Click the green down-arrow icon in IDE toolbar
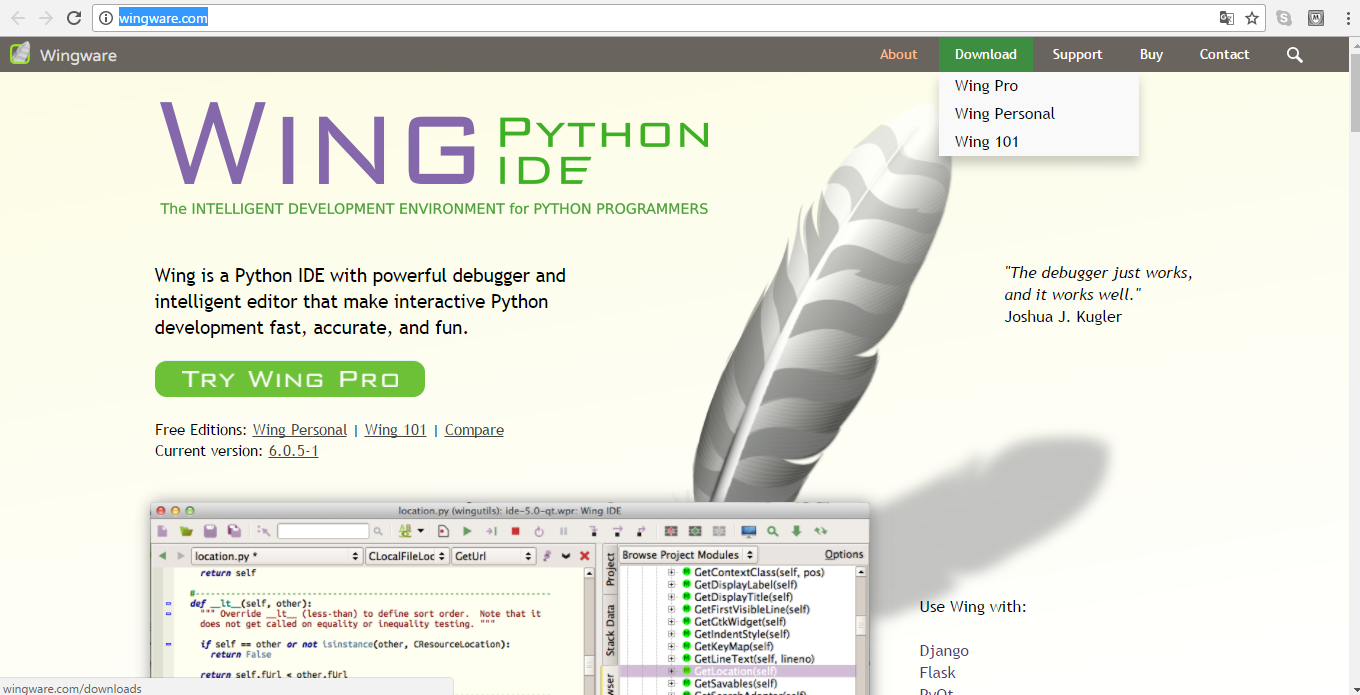 796,531
